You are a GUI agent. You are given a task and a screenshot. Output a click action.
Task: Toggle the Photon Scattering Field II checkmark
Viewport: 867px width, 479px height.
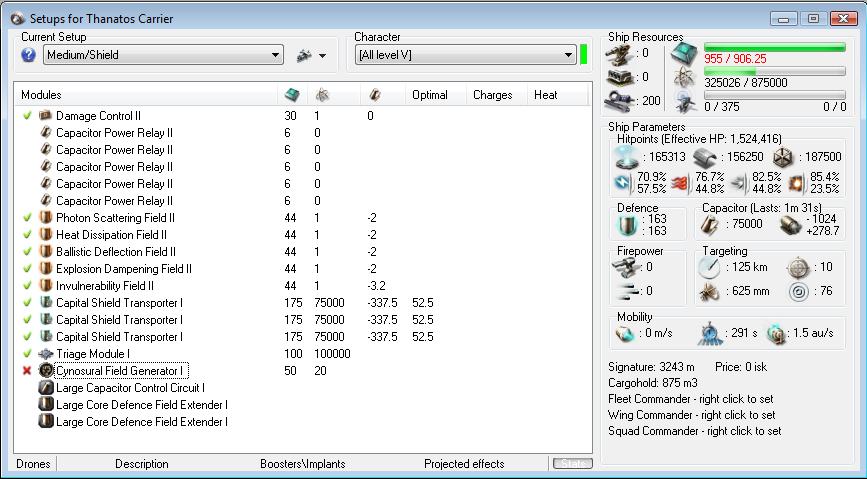point(27,218)
